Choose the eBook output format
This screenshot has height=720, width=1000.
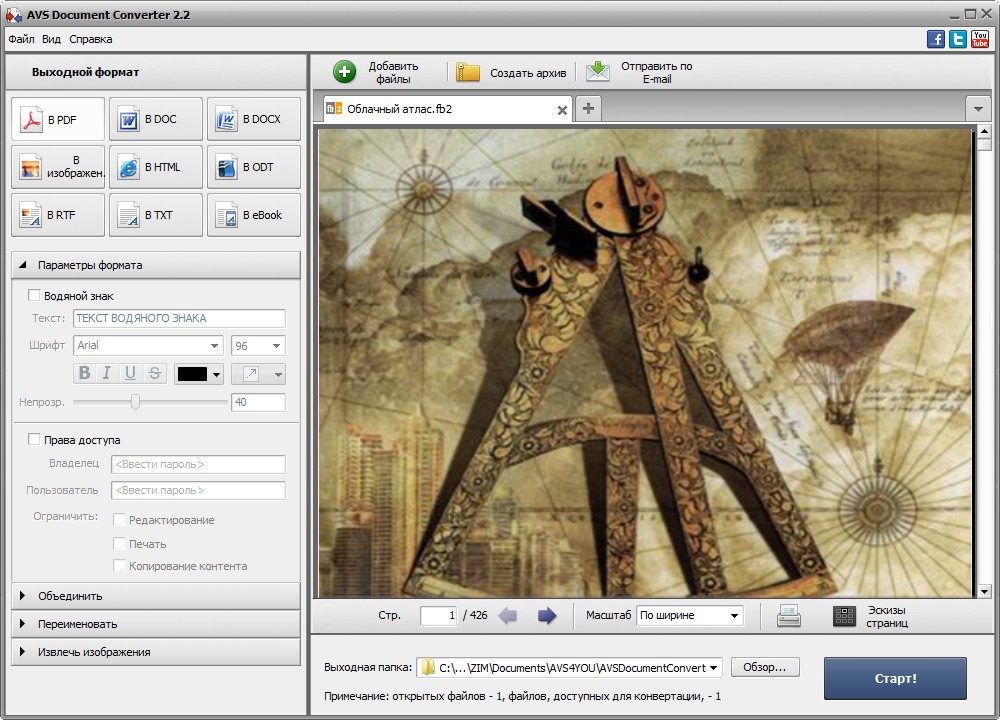(x=254, y=215)
